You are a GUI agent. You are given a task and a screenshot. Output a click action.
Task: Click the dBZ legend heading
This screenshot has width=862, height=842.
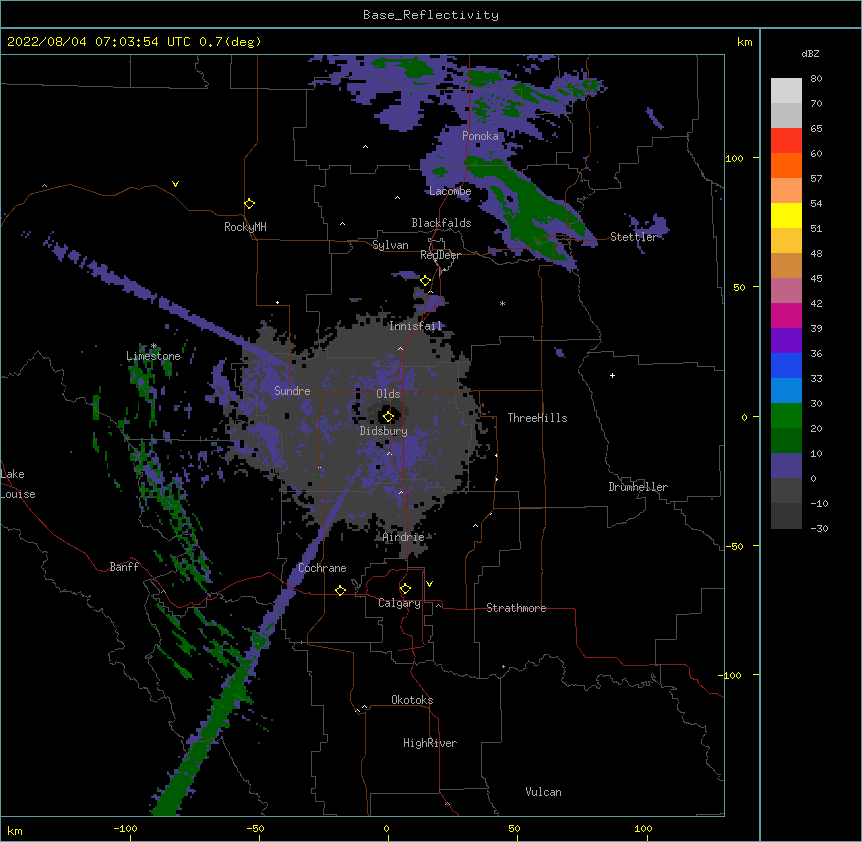[810, 53]
